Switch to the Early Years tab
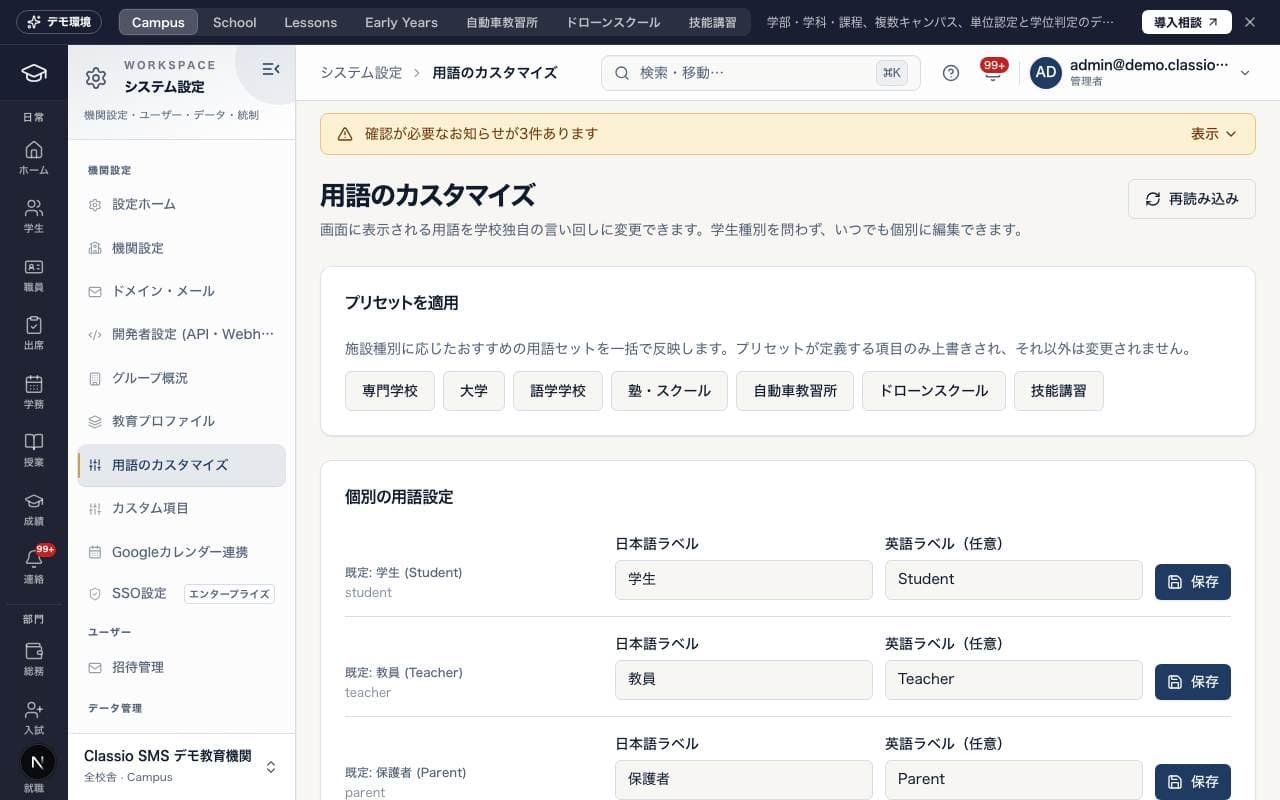Screen dimensions: 1280x800 point(401,22)
